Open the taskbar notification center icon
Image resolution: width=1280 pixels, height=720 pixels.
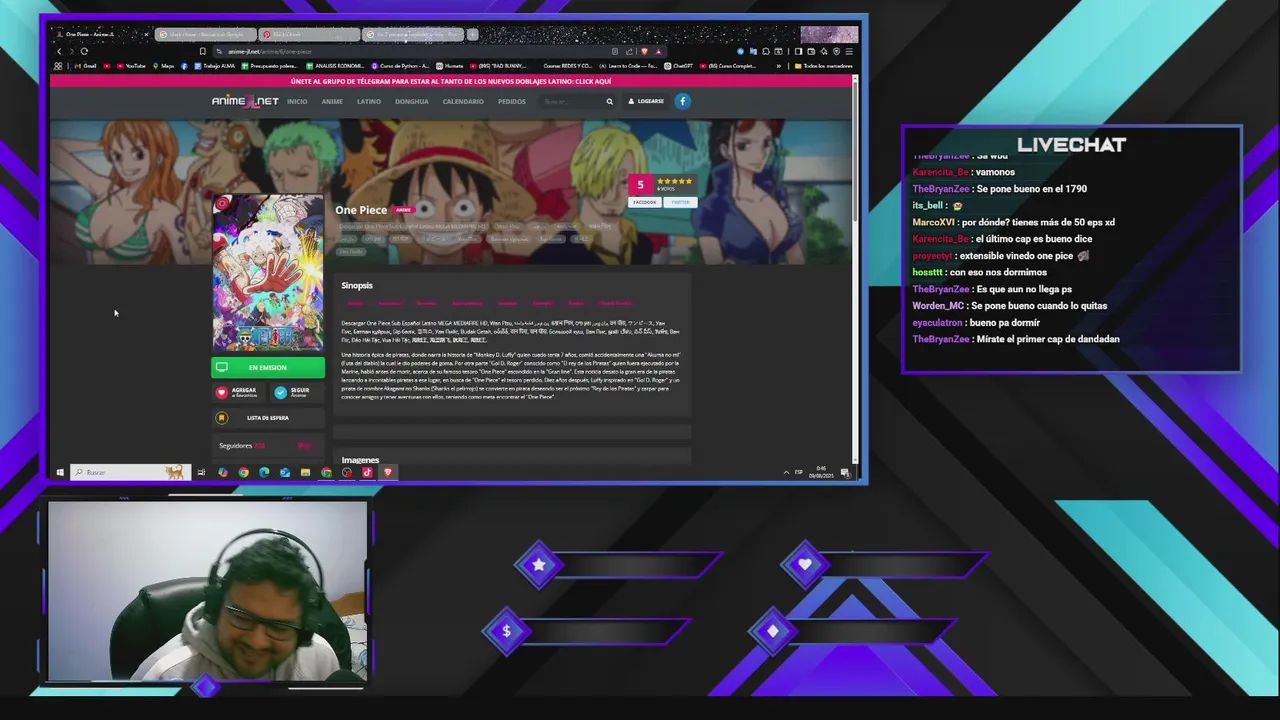tap(846, 472)
